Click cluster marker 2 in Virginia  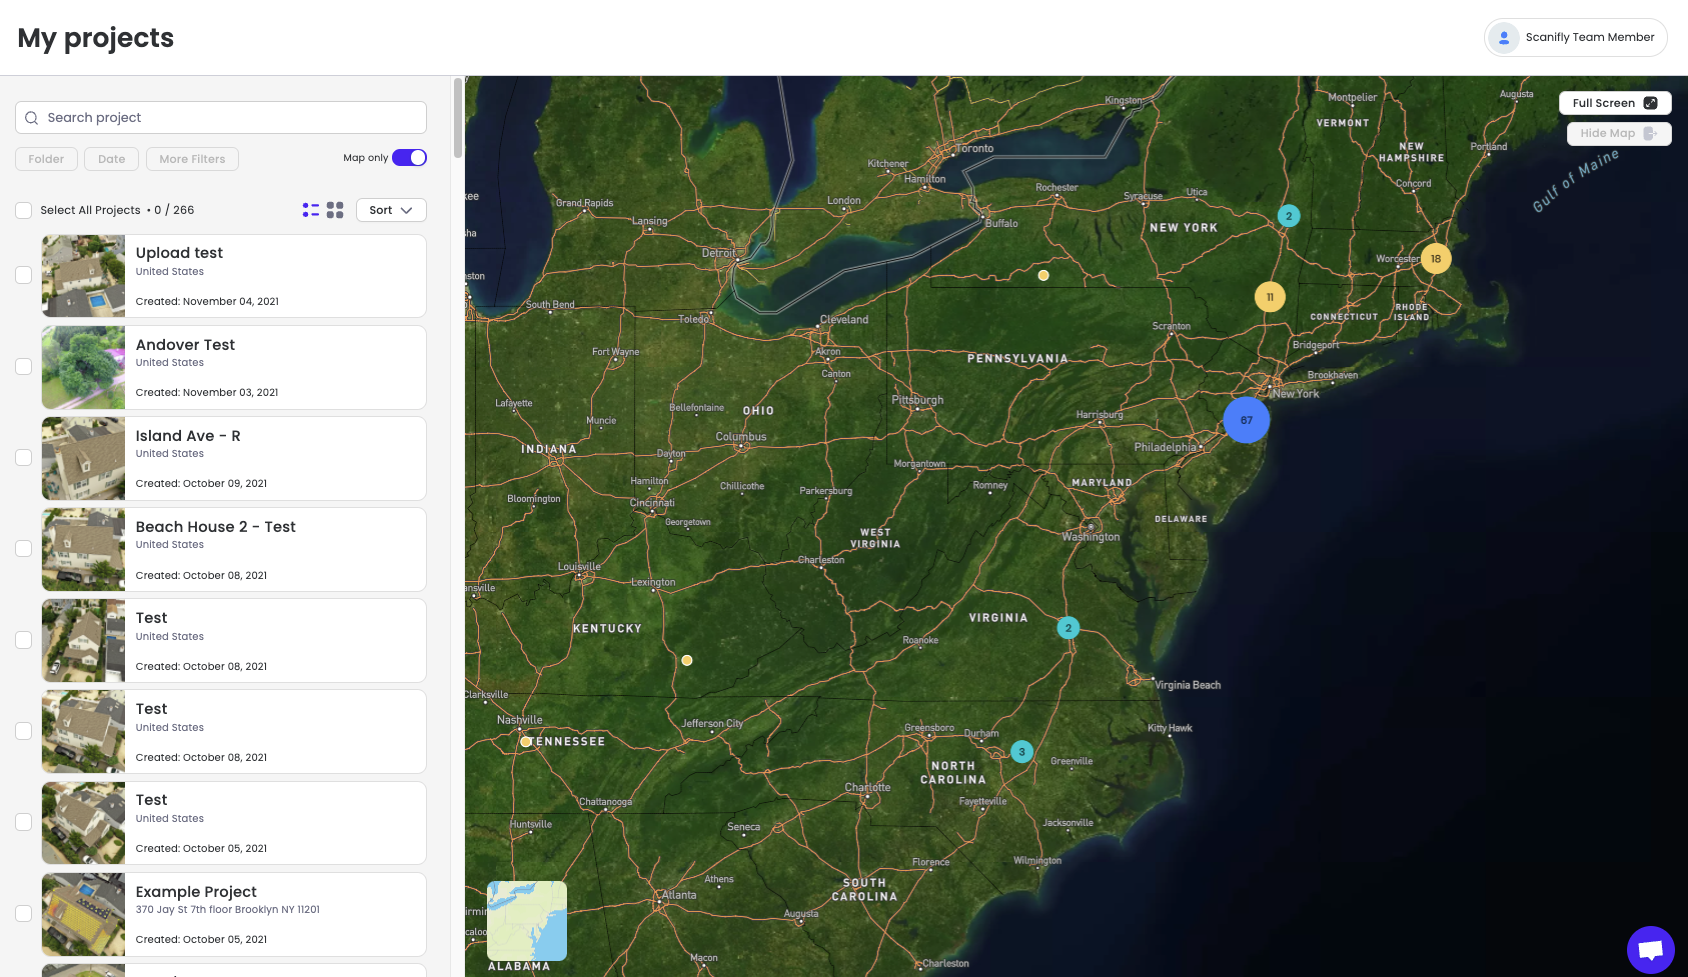click(x=1068, y=628)
